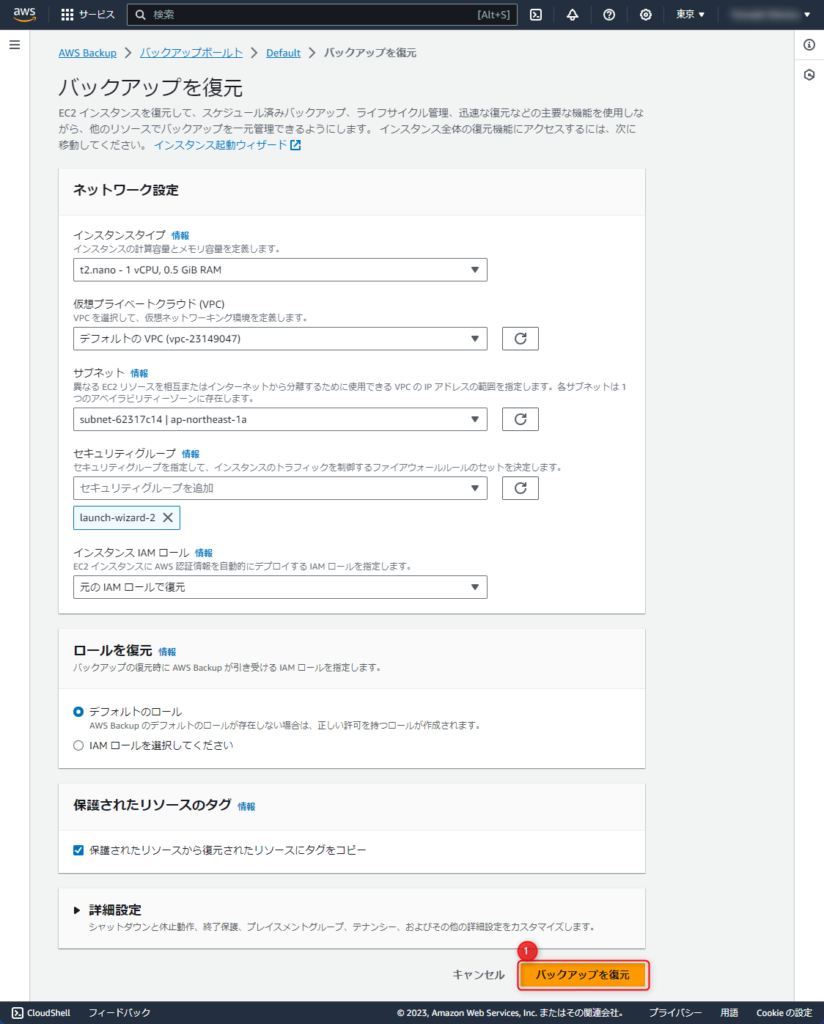Open 情報 link next to セキュリティグループ
Screen dimensions: 824x1024
191,454
